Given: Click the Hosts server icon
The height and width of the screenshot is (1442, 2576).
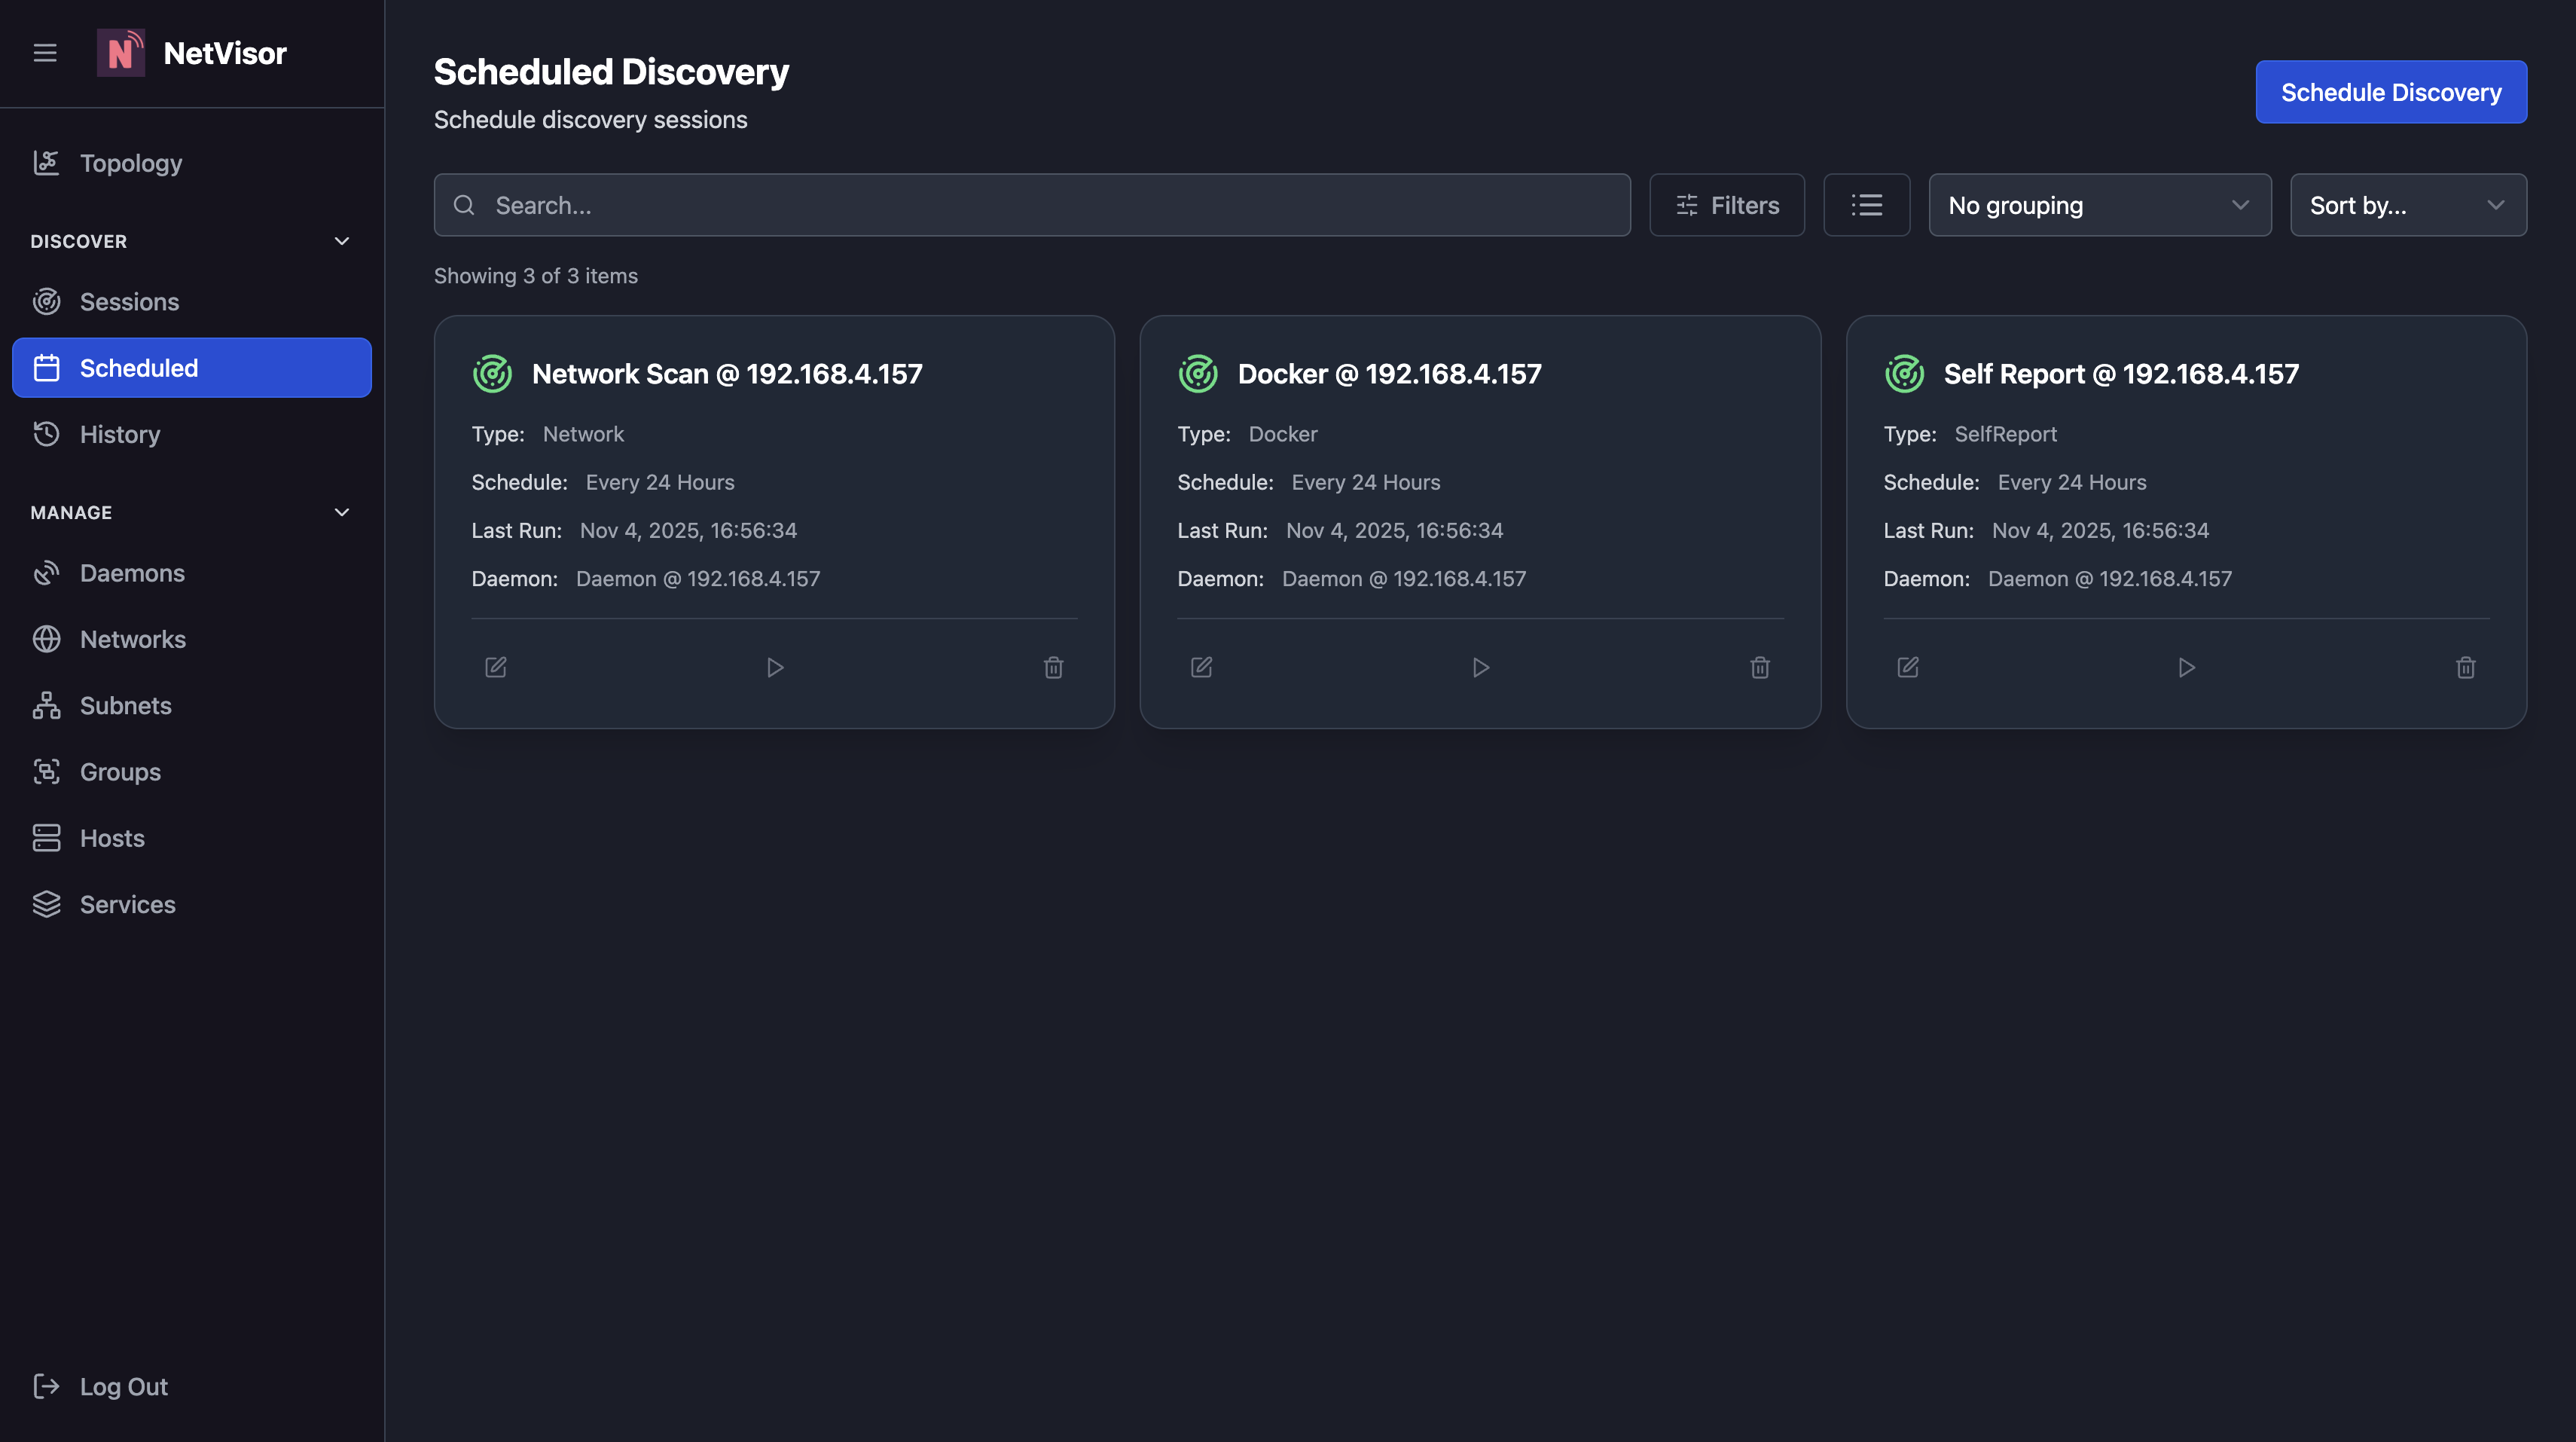Looking at the screenshot, I should point(47,838).
